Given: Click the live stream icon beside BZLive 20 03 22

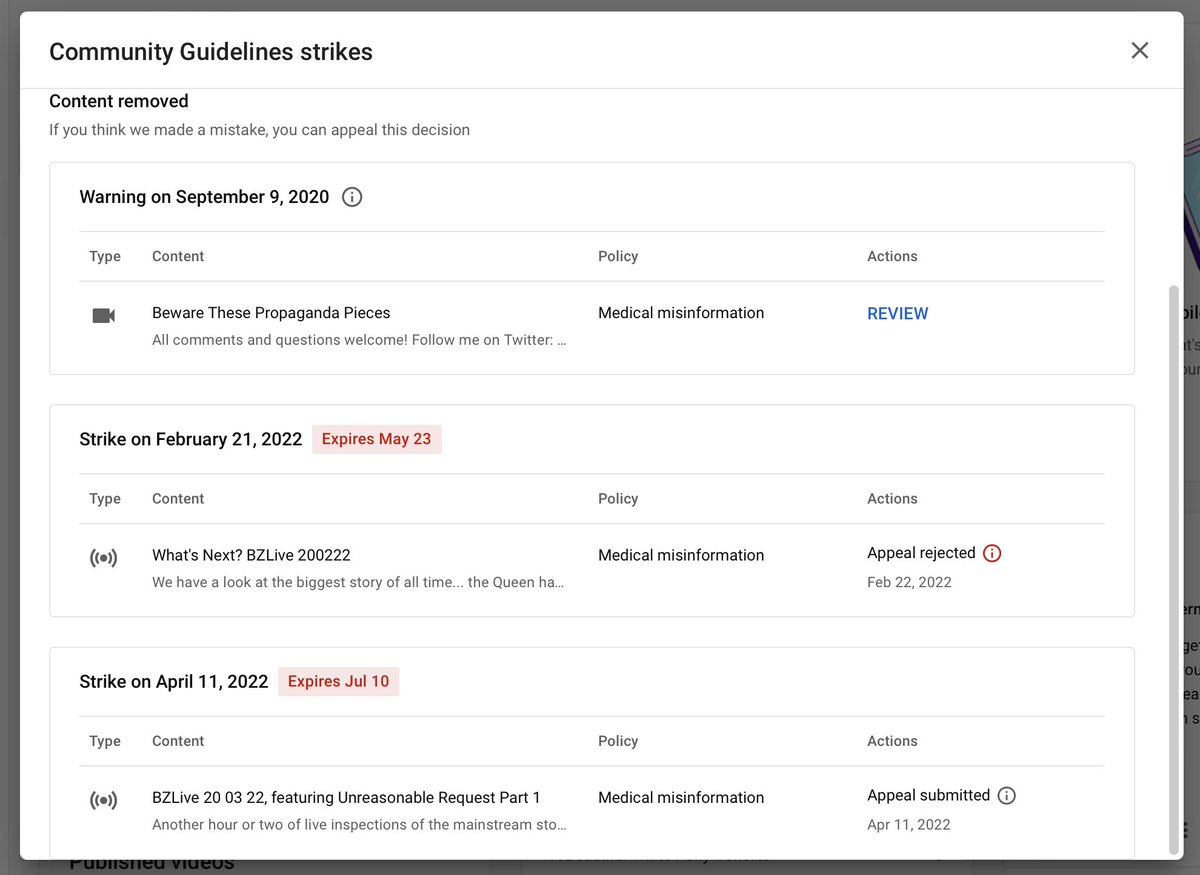Looking at the screenshot, I should tap(104, 800).
